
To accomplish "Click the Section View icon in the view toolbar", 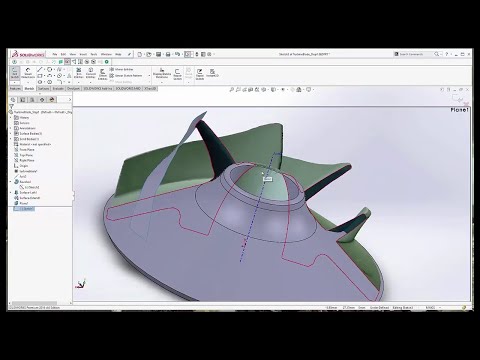I will 251,89.
